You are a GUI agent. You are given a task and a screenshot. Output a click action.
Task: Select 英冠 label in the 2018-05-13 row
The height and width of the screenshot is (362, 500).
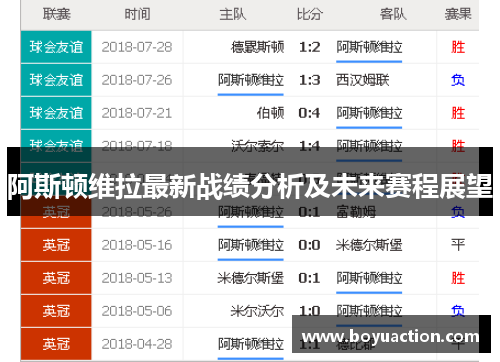[56, 278]
